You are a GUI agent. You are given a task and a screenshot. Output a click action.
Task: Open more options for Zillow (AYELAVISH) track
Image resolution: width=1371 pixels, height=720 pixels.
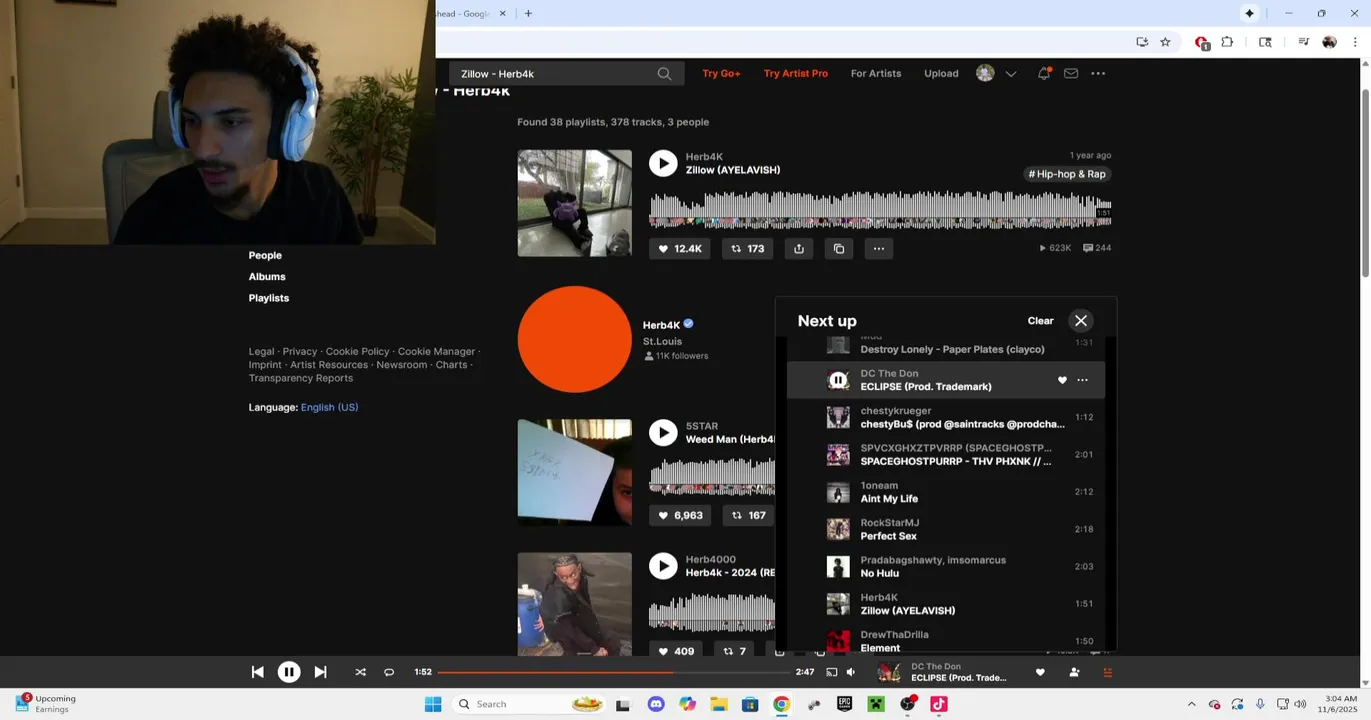[878, 249]
